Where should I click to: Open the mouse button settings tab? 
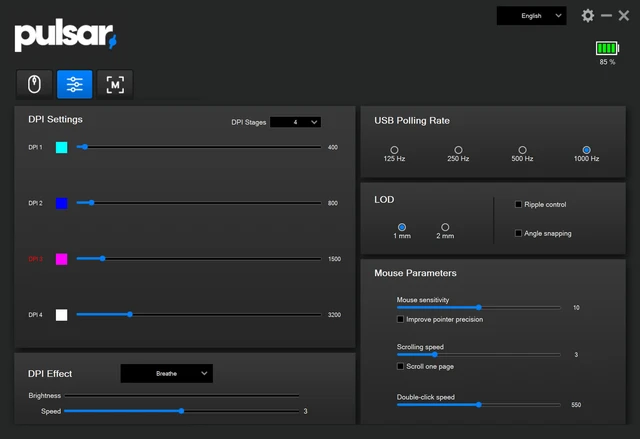(x=34, y=84)
